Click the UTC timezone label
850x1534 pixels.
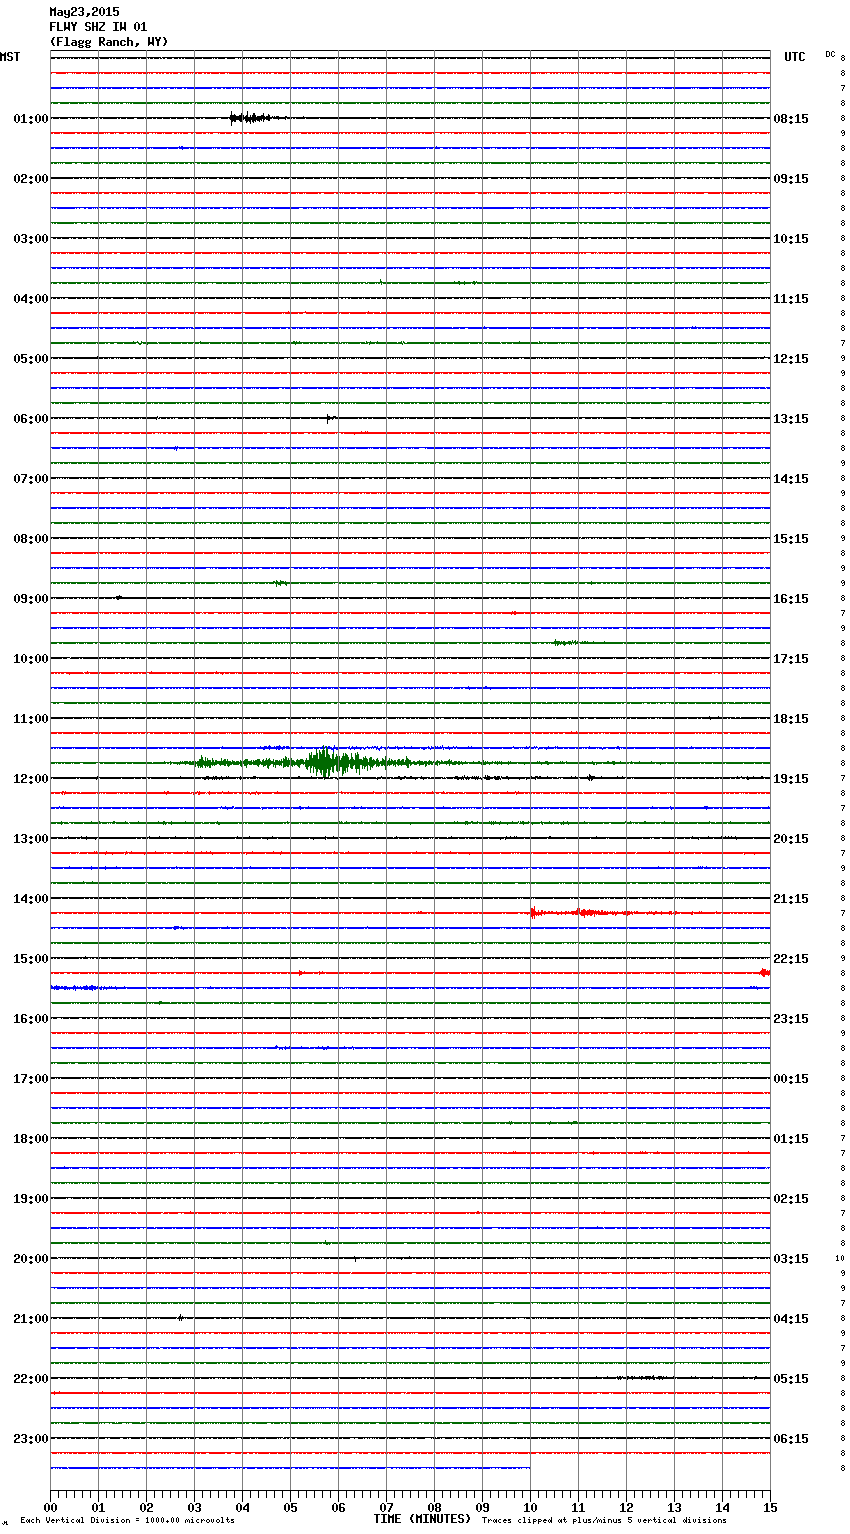point(795,57)
